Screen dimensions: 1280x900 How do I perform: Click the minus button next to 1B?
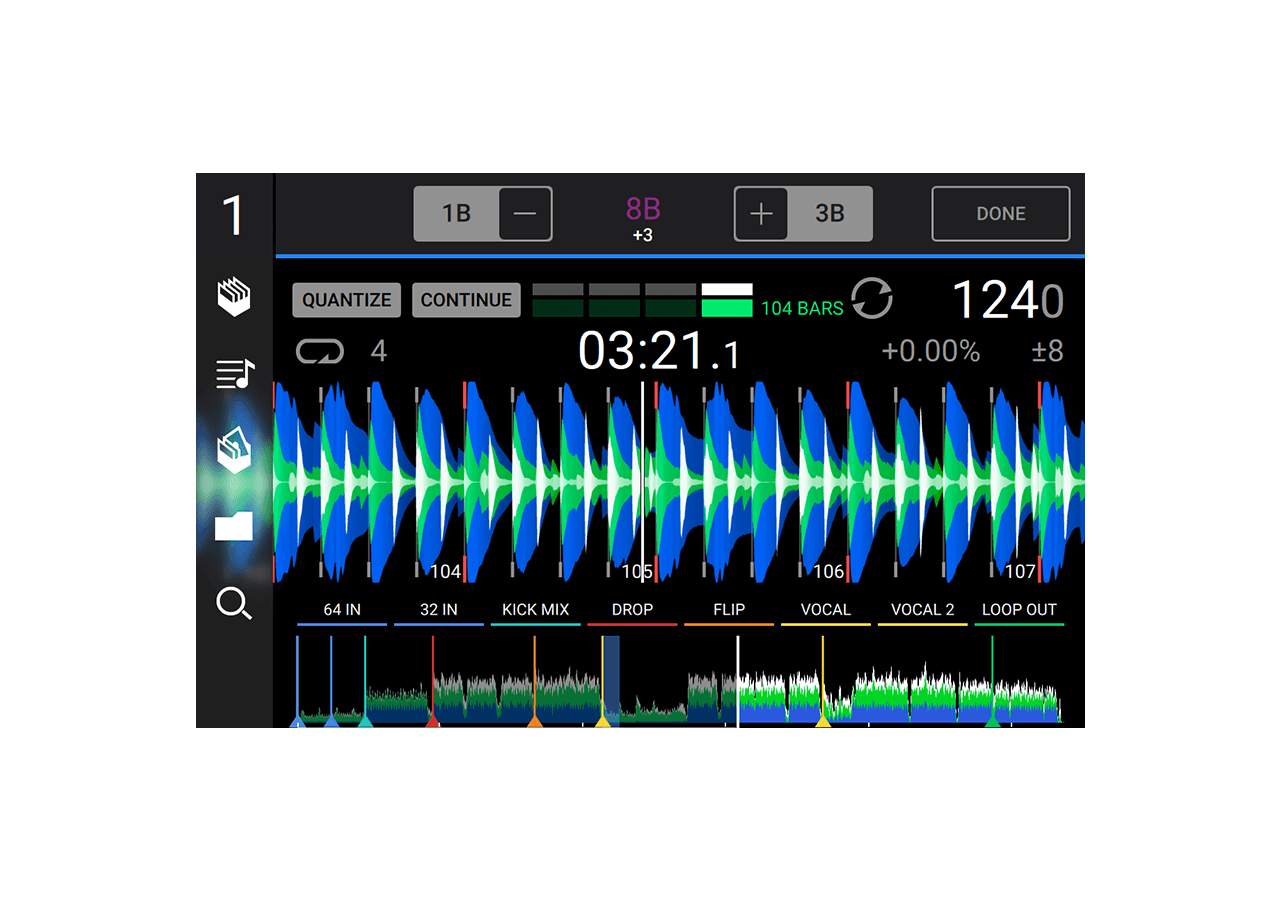coord(525,214)
